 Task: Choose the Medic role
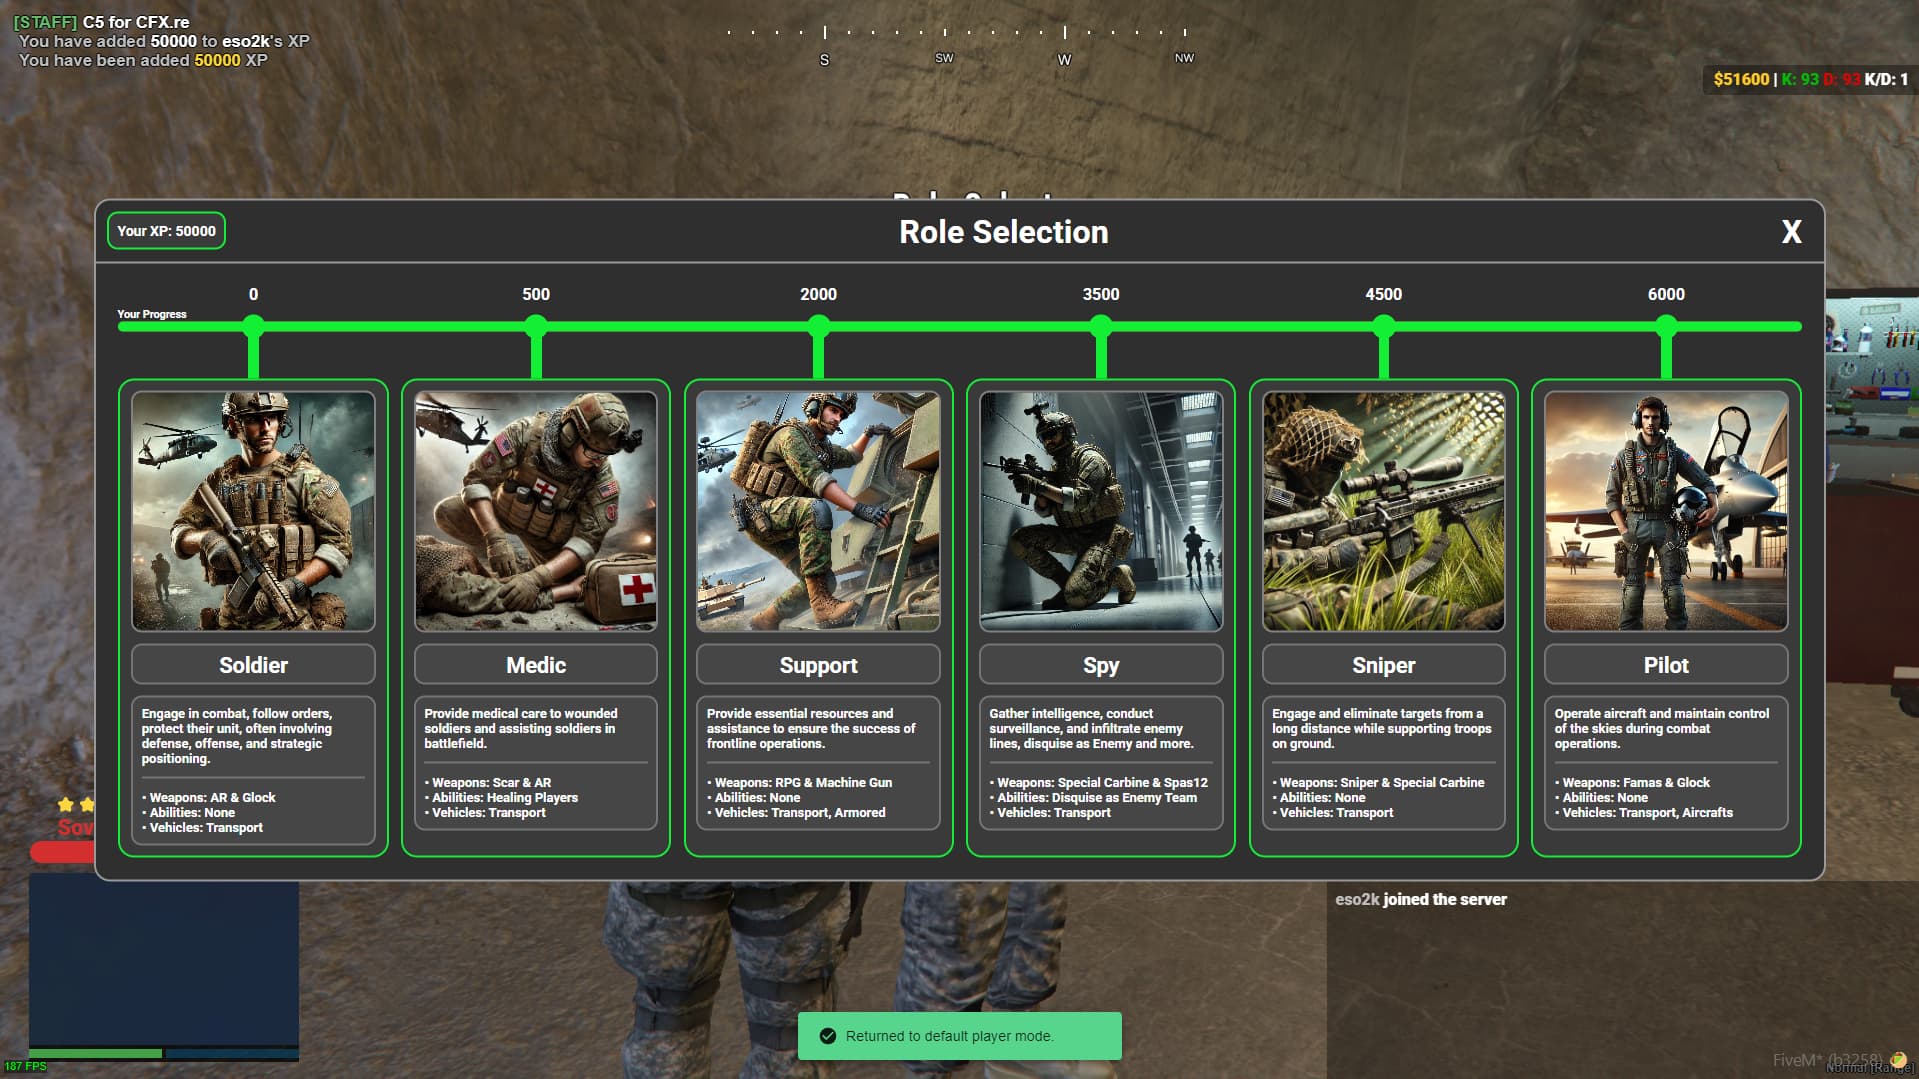[x=535, y=511]
